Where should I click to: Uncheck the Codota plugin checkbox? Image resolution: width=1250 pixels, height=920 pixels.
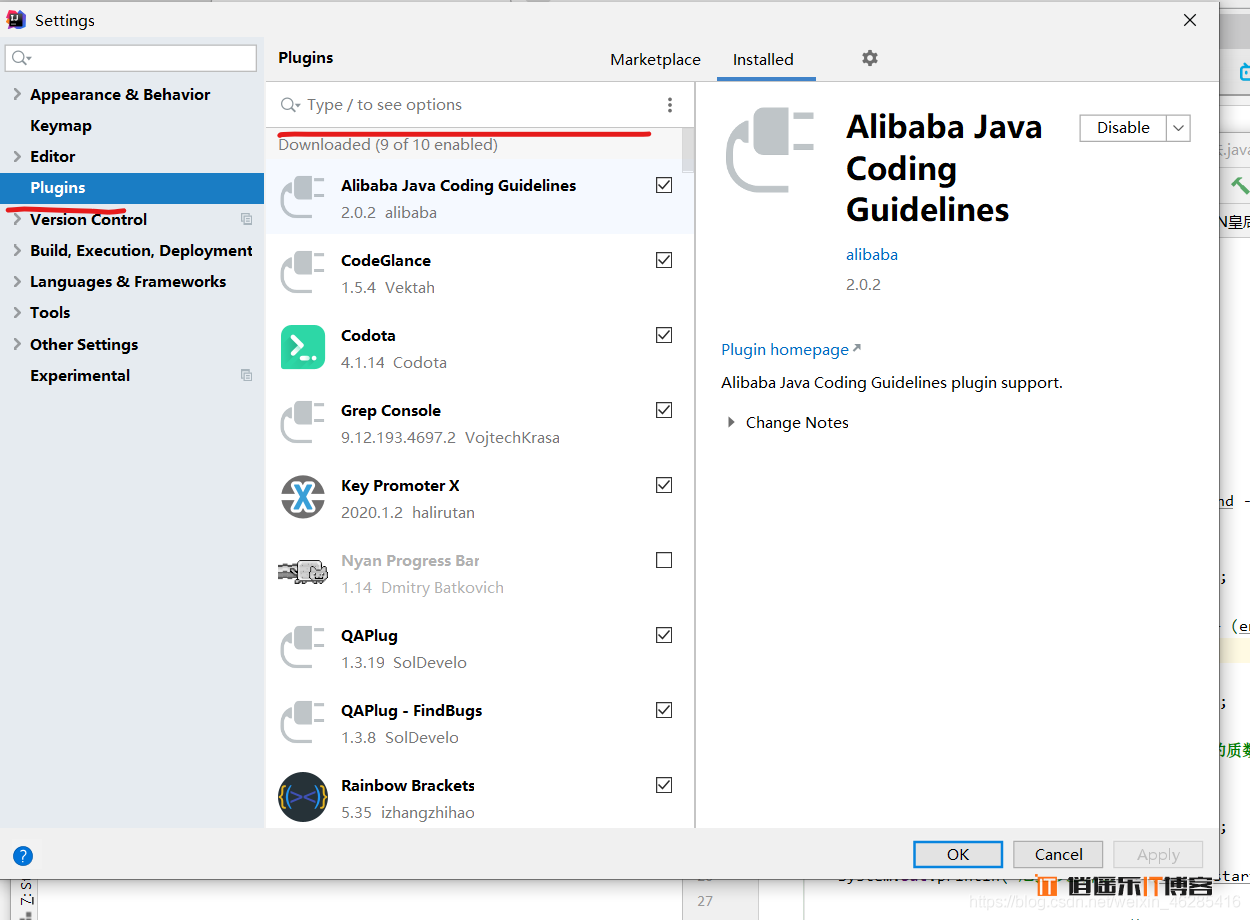point(664,335)
